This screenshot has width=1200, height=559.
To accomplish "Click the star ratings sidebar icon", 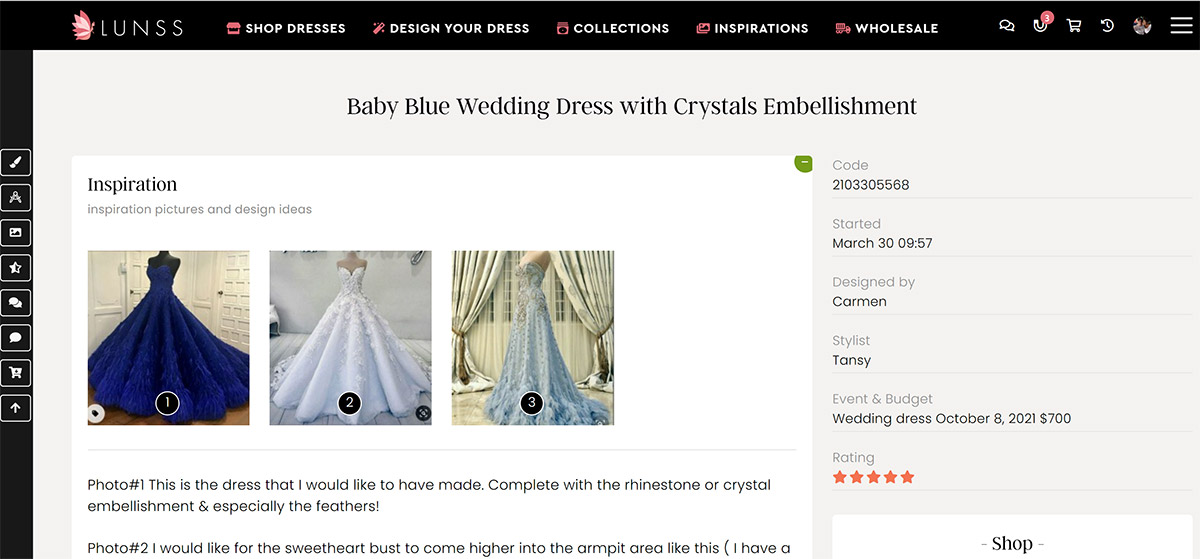I will click(x=16, y=268).
